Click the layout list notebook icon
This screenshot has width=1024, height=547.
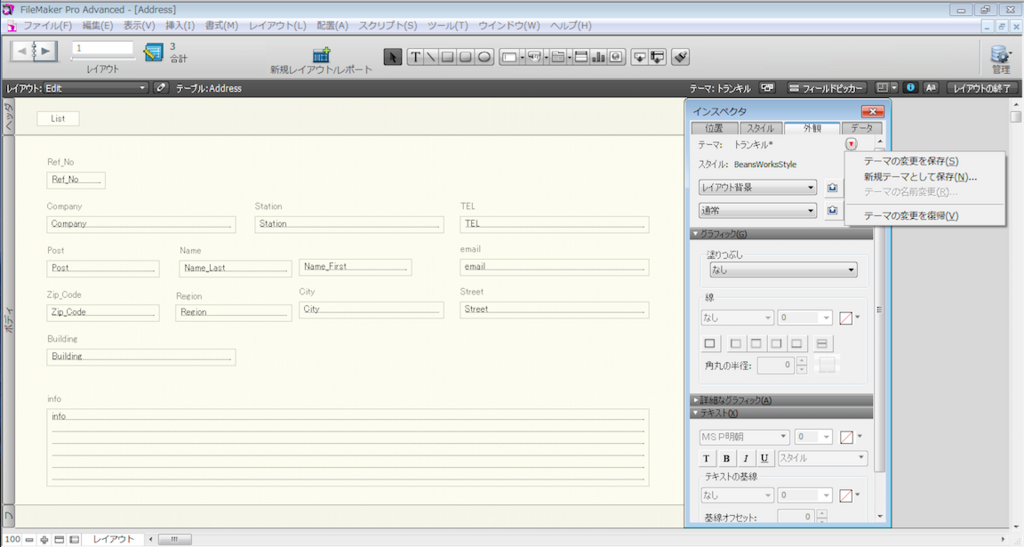[153, 52]
